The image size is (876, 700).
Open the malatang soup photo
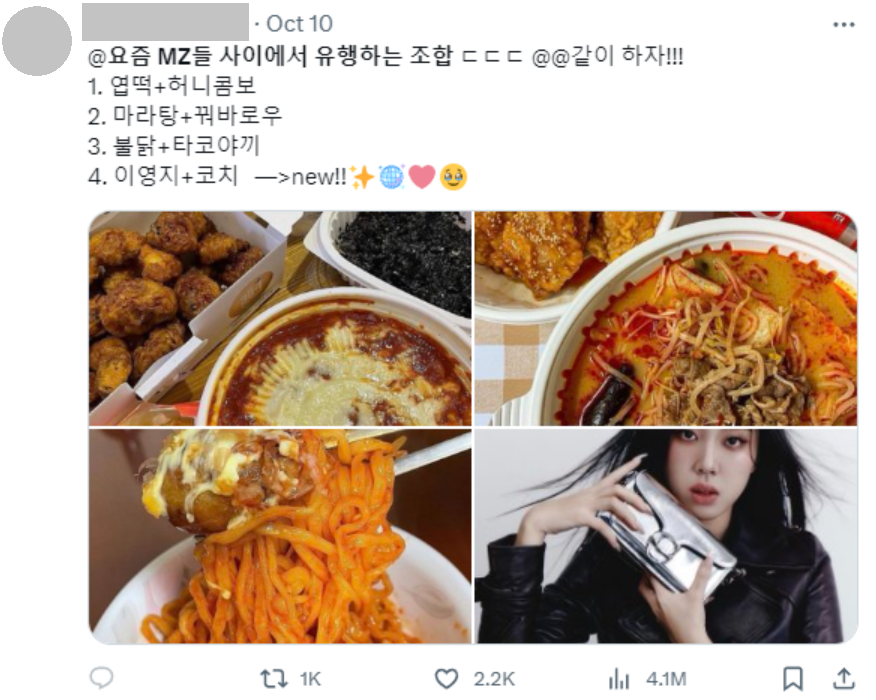click(665, 318)
